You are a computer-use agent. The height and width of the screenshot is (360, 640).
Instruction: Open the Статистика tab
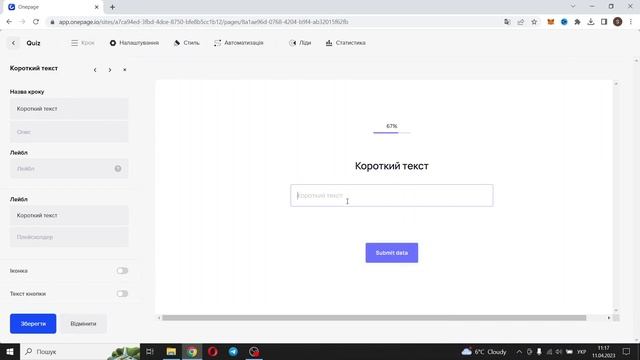[x=346, y=43]
